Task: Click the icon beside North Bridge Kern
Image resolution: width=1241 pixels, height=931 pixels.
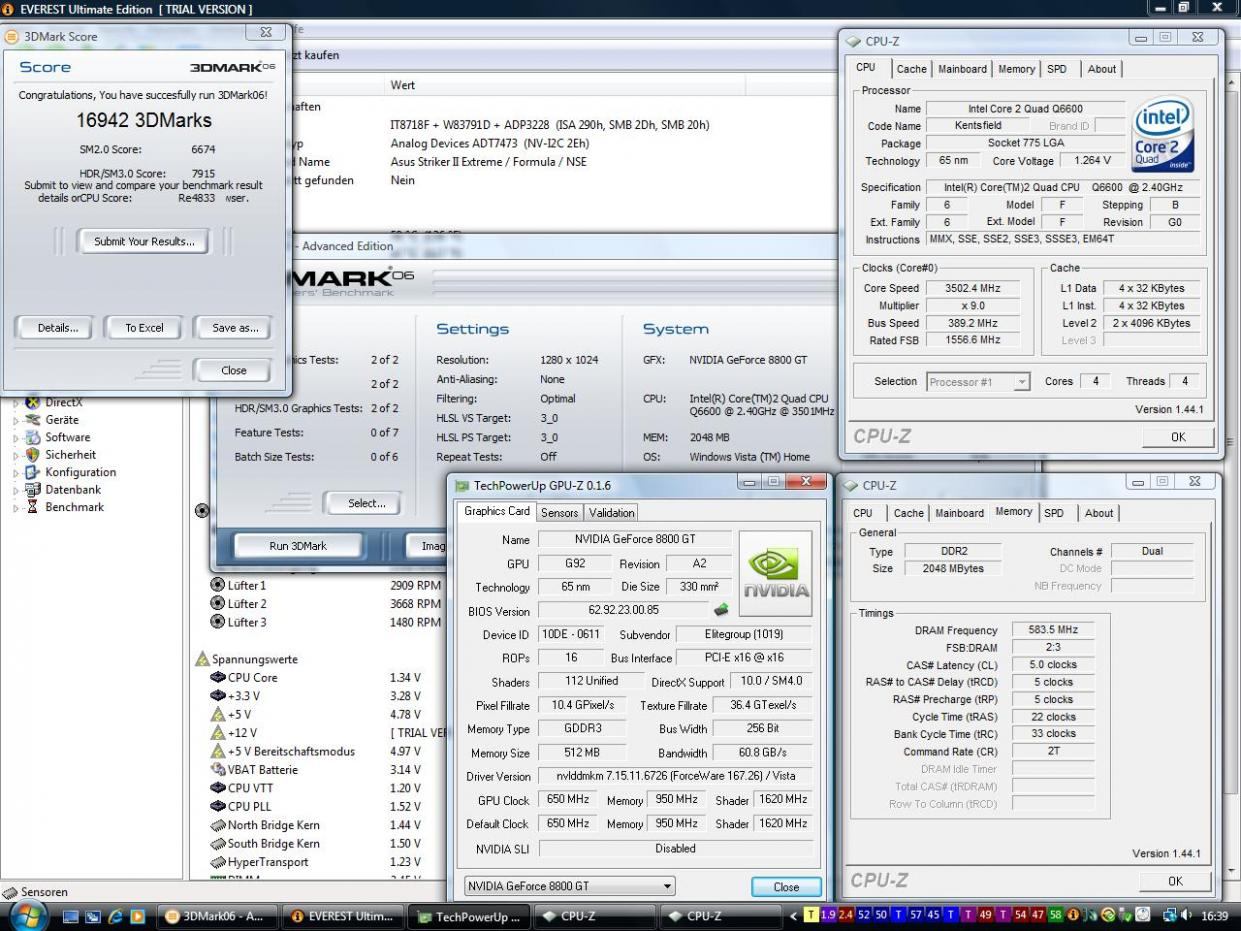Action: click(218, 825)
